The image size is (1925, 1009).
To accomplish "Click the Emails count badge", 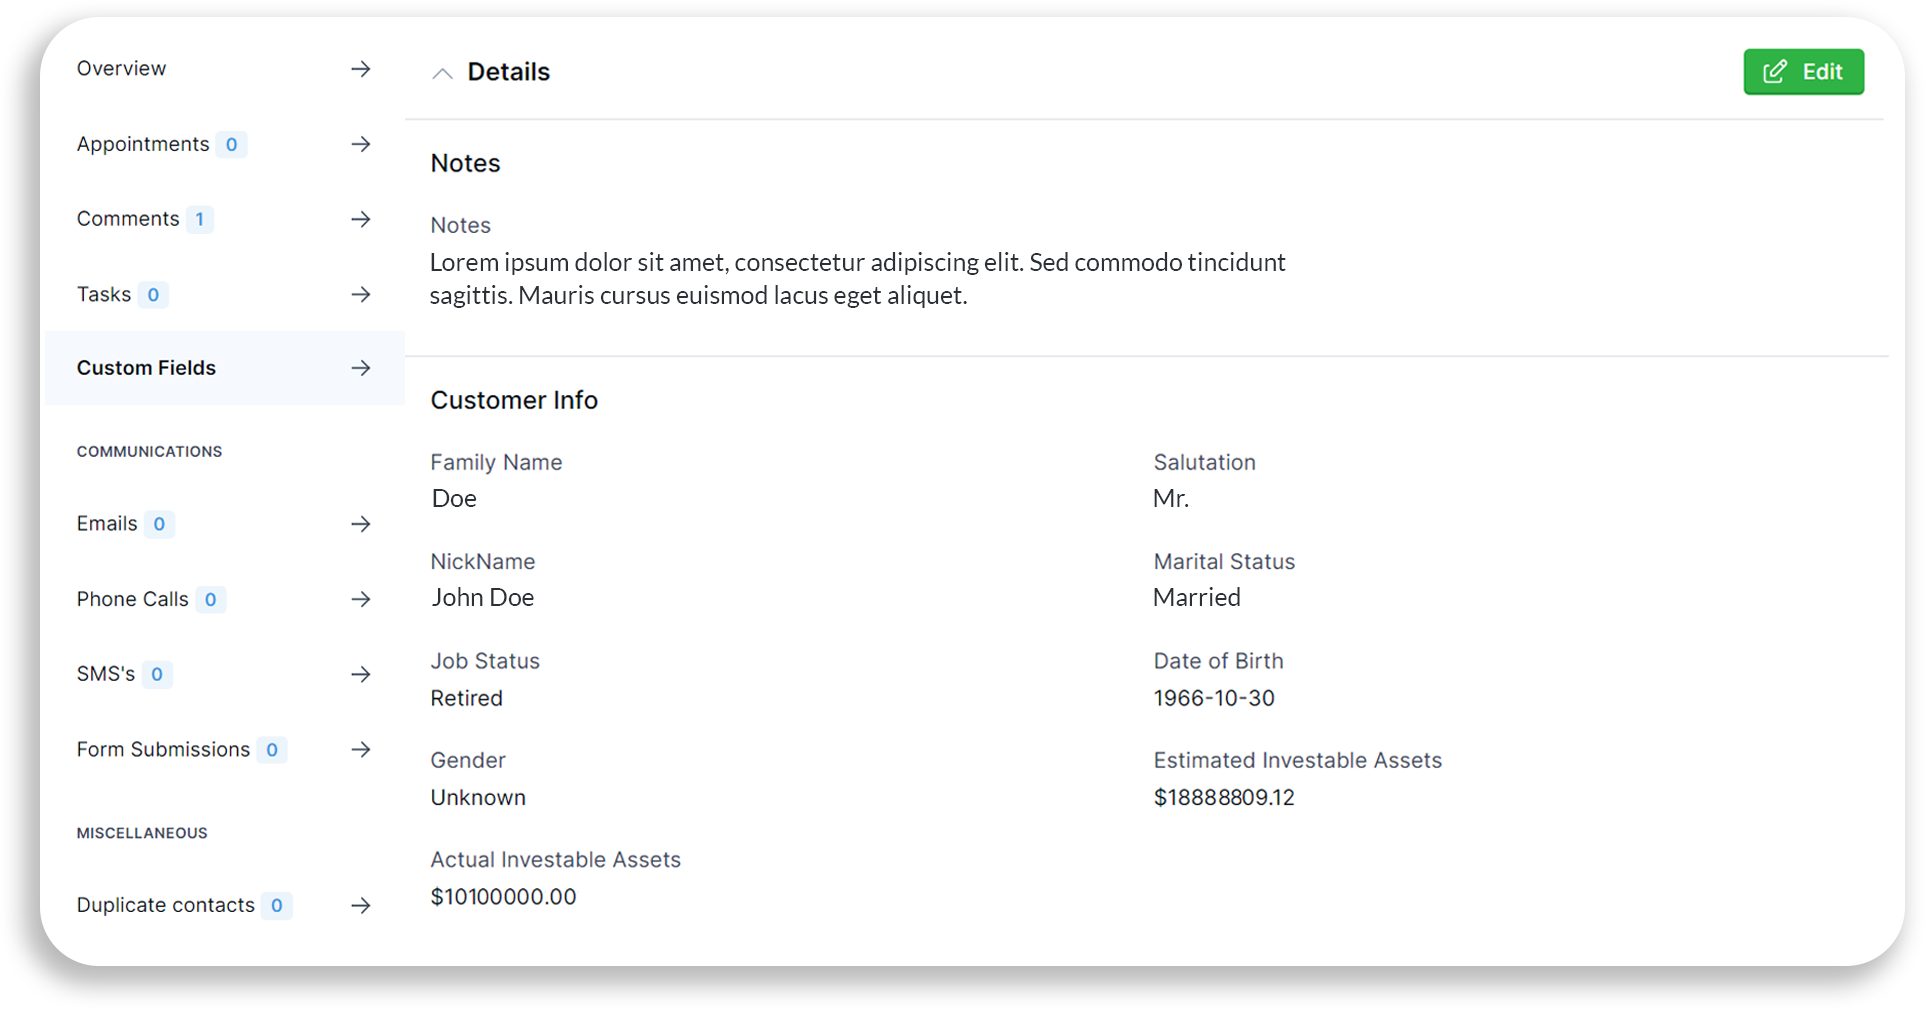I will pyautogui.click(x=159, y=524).
